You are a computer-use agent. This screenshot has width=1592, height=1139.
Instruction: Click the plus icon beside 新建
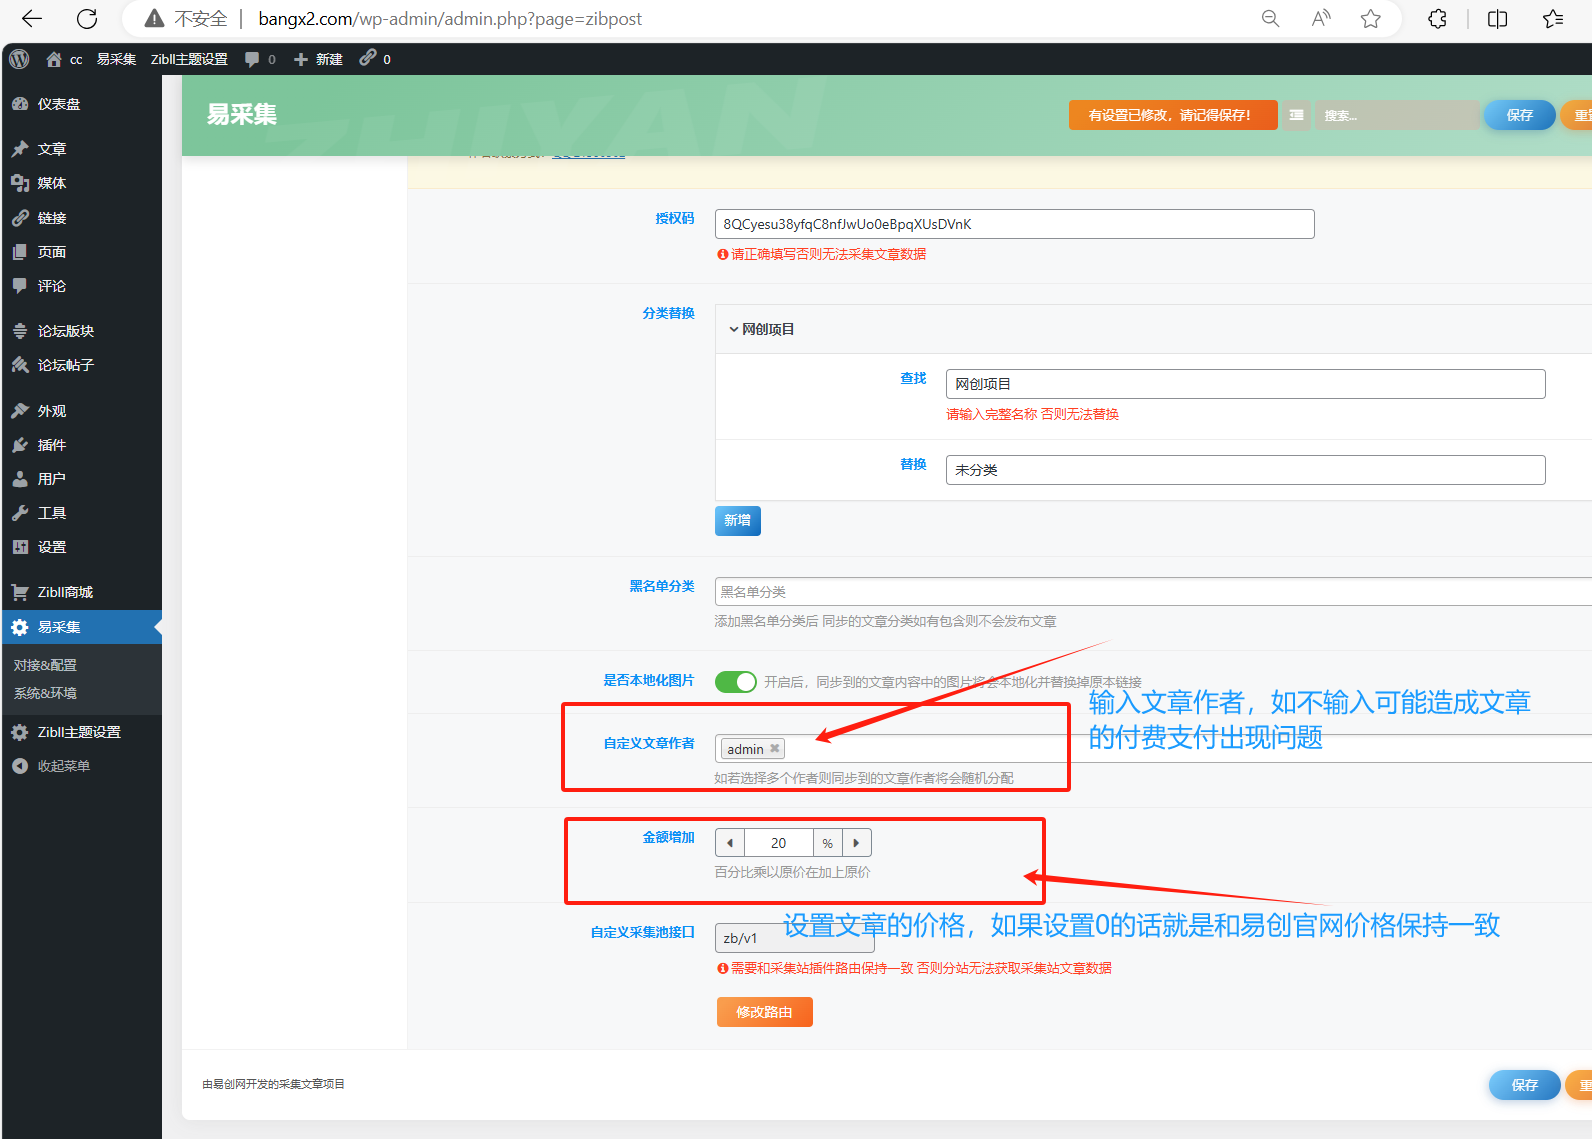pyautogui.click(x=300, y=59)
